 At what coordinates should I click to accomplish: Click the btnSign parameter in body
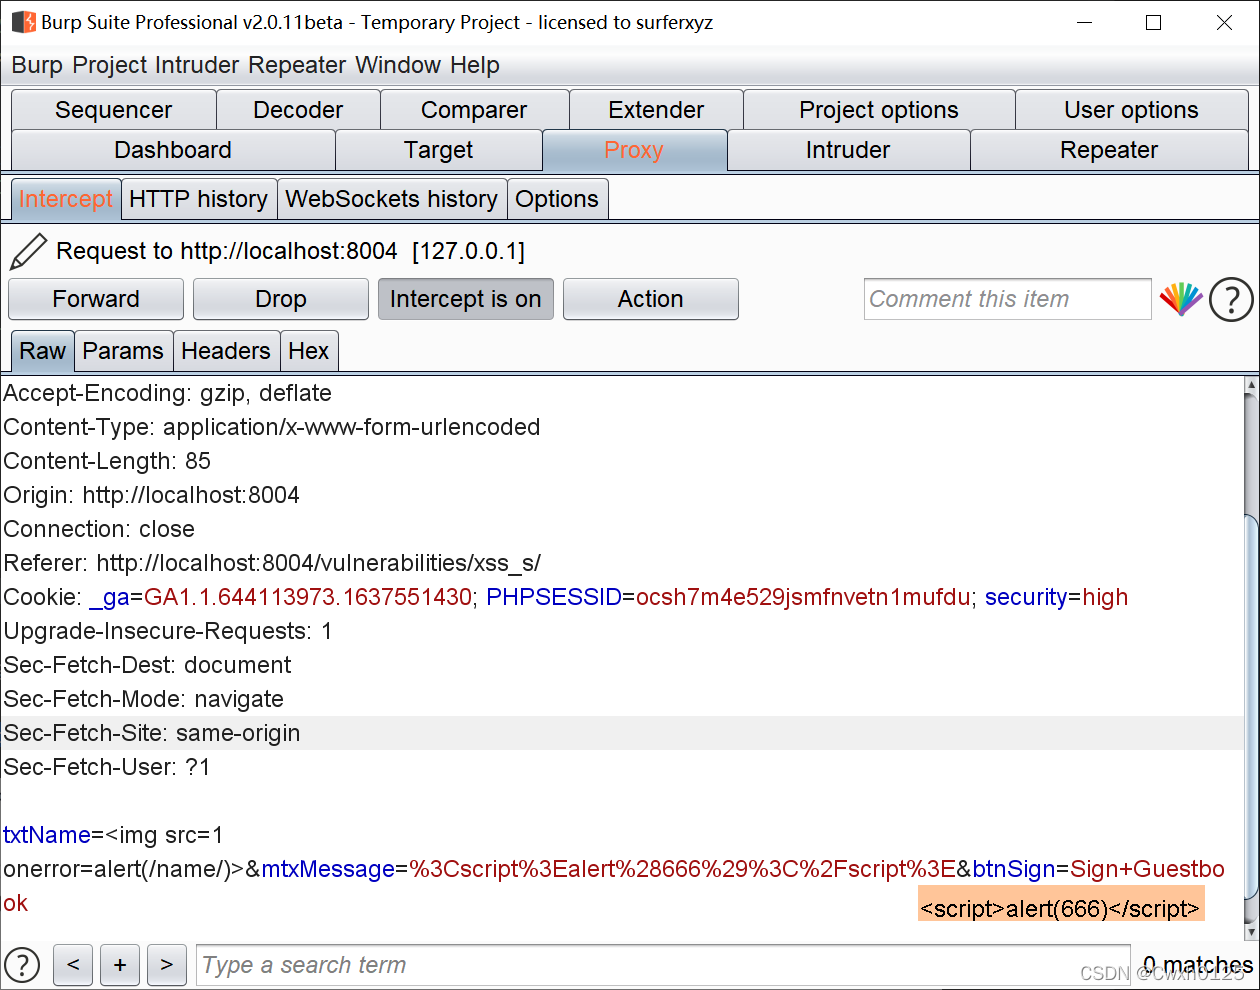pyautogui.click(x=1014, y=869)
